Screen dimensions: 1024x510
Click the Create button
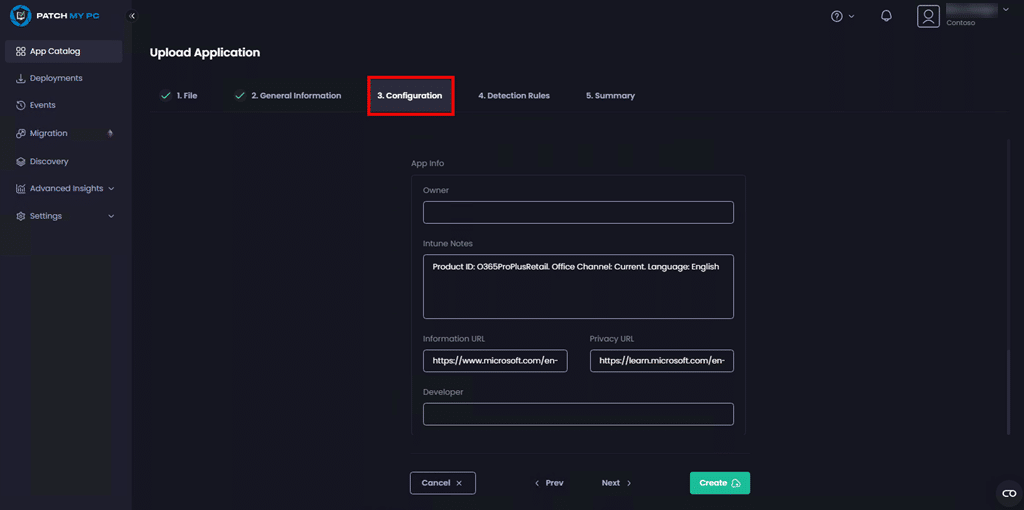click(x=719, y=483)
